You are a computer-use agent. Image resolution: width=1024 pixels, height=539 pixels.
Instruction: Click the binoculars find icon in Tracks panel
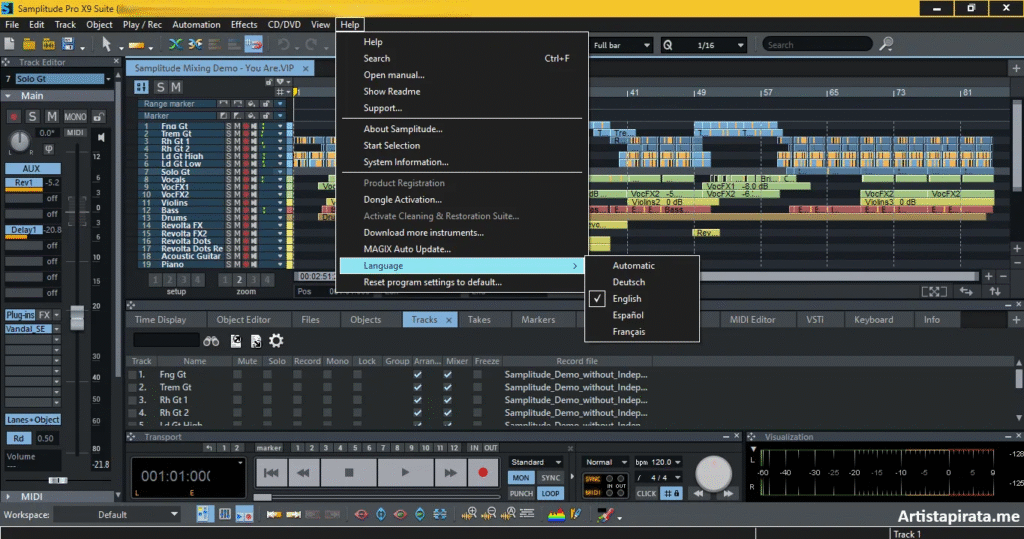[211, 341]
